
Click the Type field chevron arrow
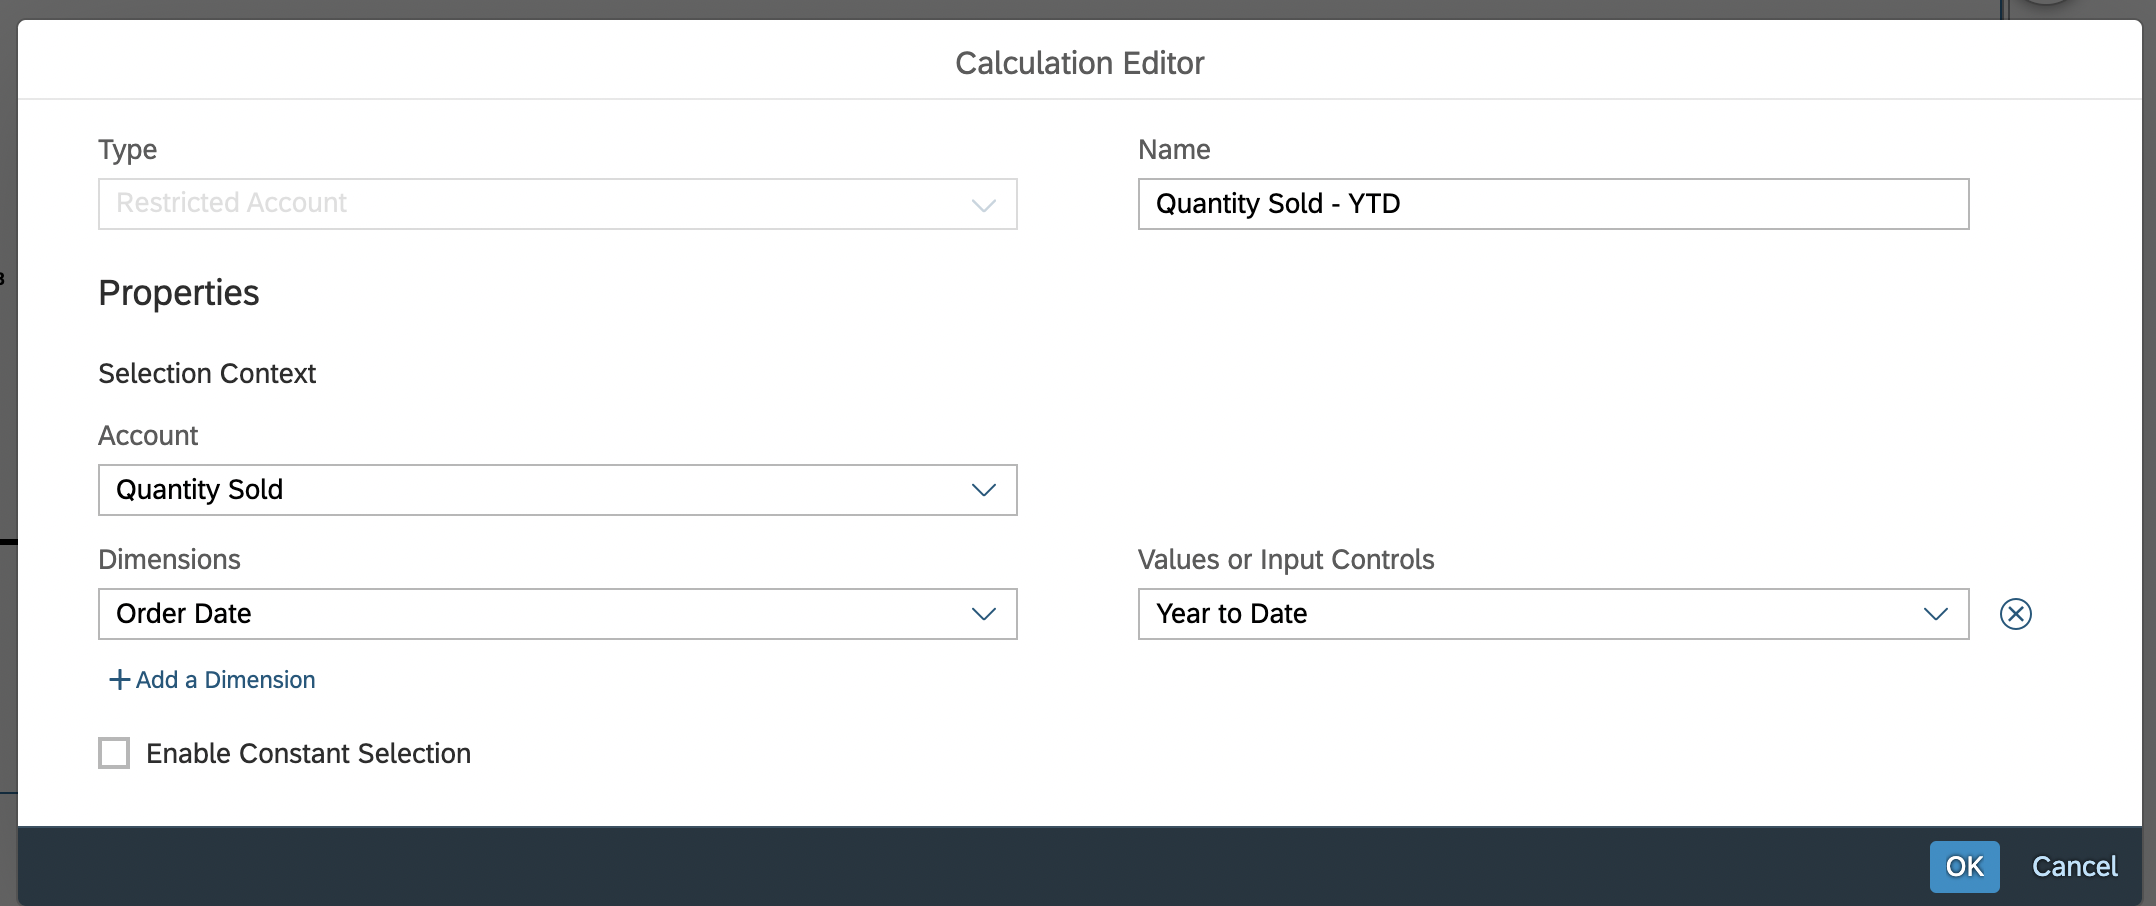pos(983,205)
